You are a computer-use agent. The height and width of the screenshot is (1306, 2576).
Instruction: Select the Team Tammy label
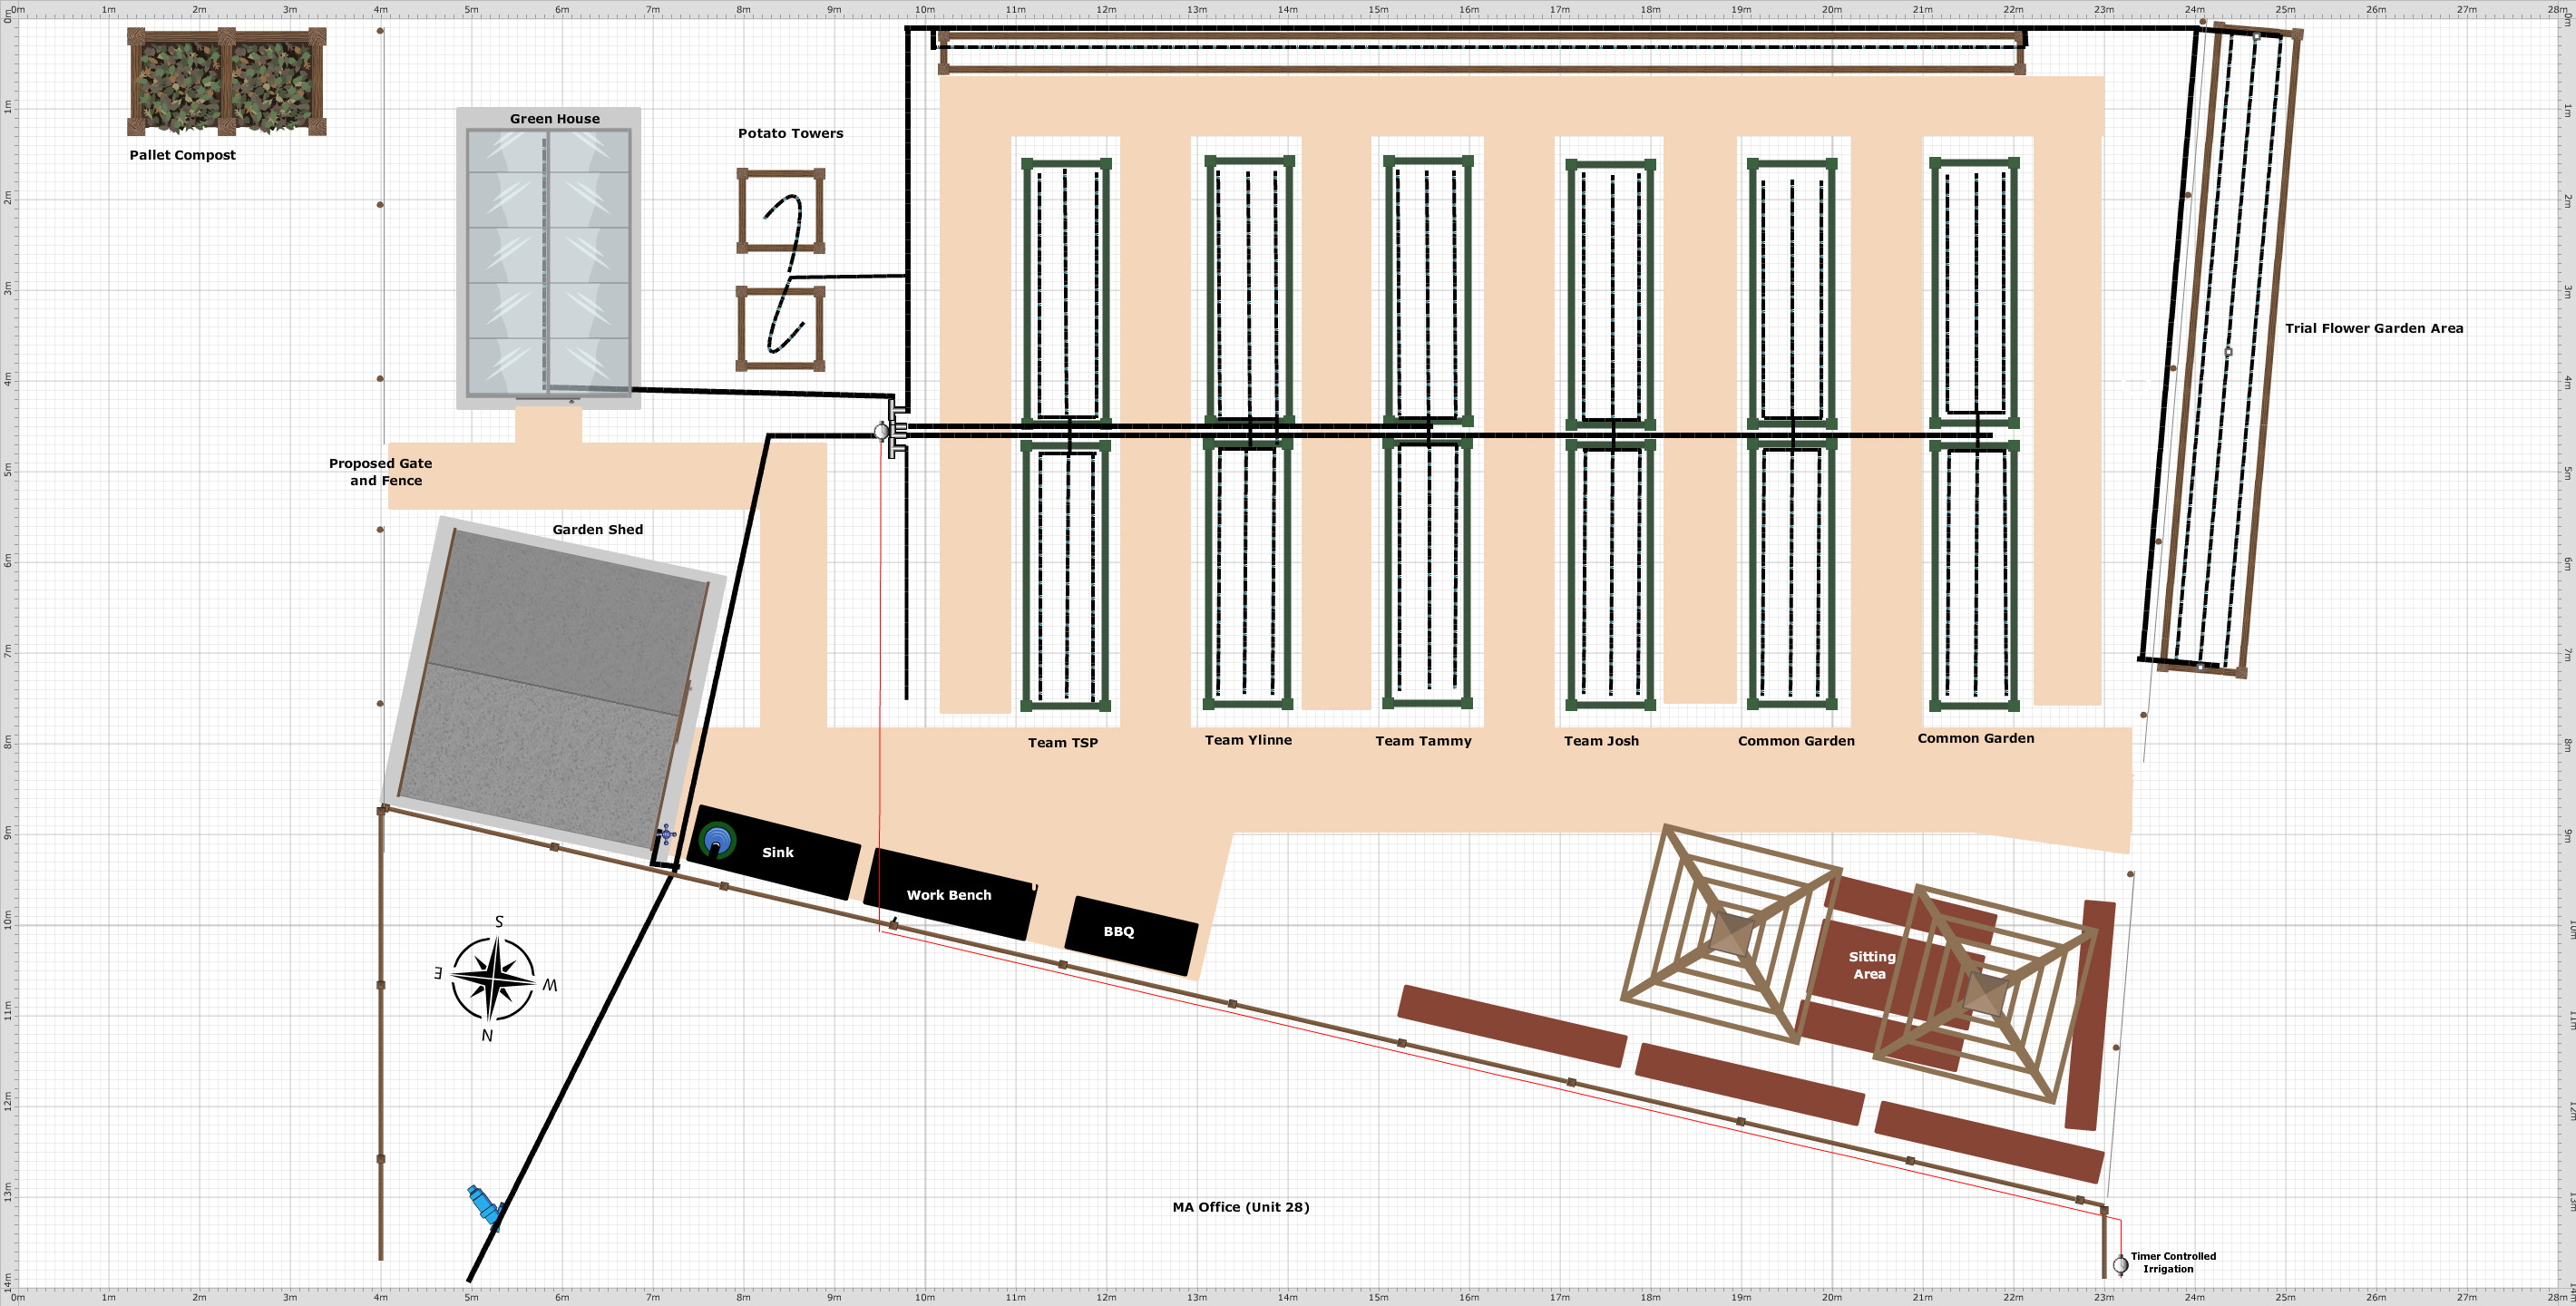point(1422,741)
